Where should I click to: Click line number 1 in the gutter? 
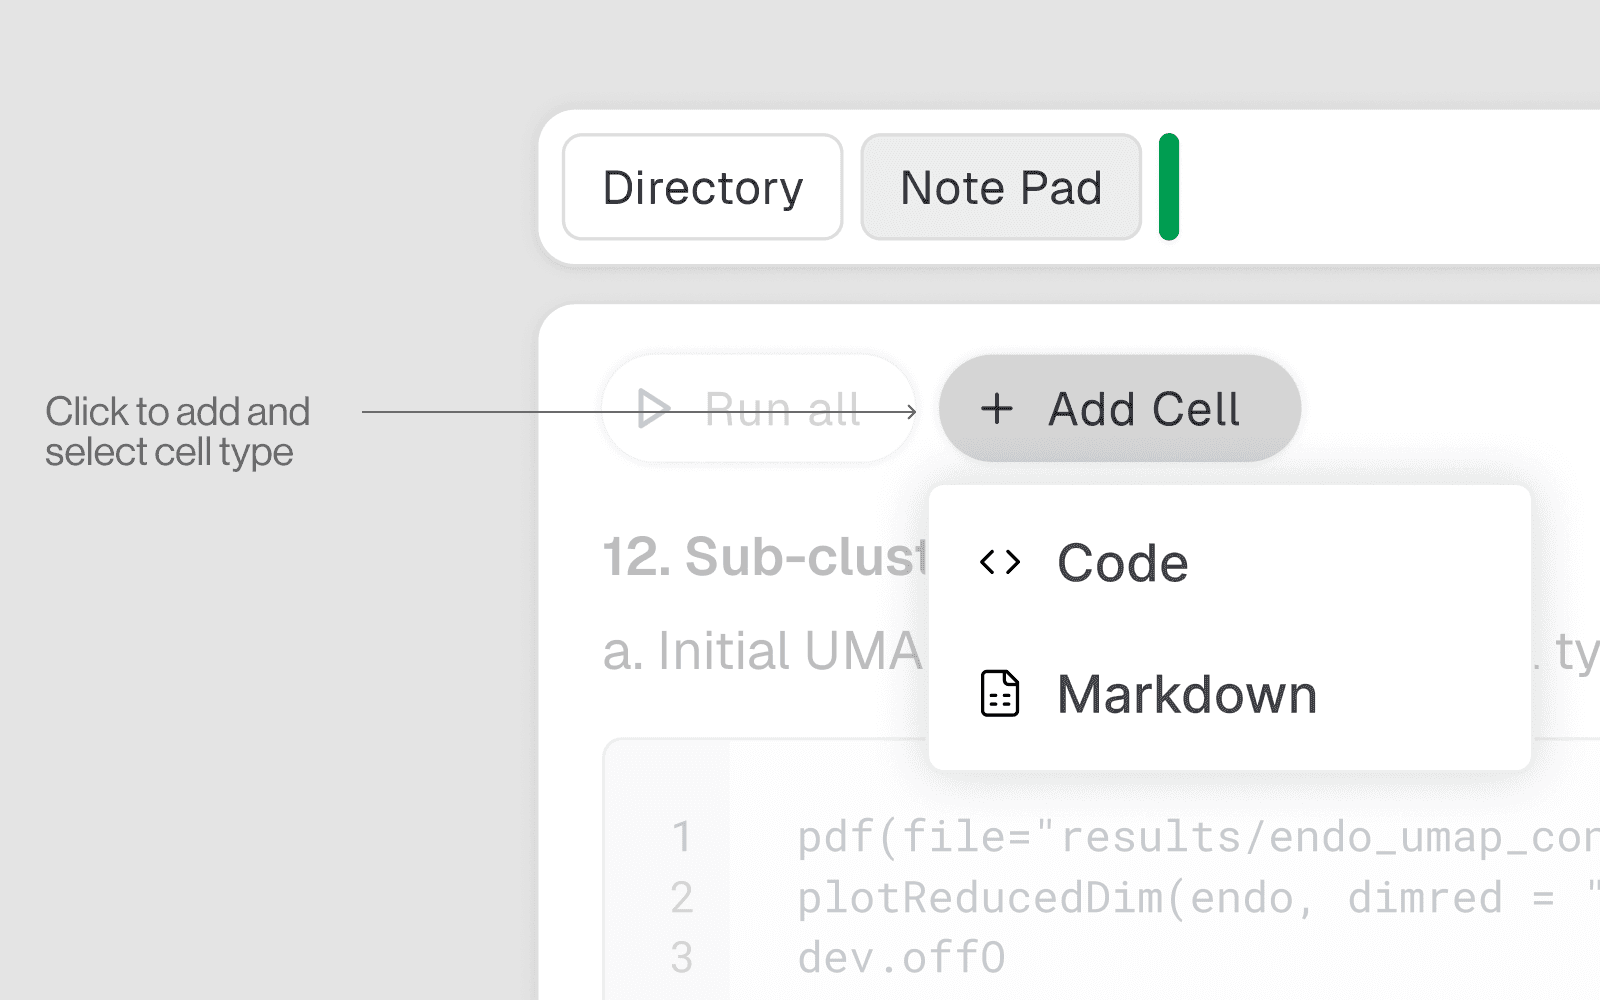pyautogui.click(x=682, y=837)
